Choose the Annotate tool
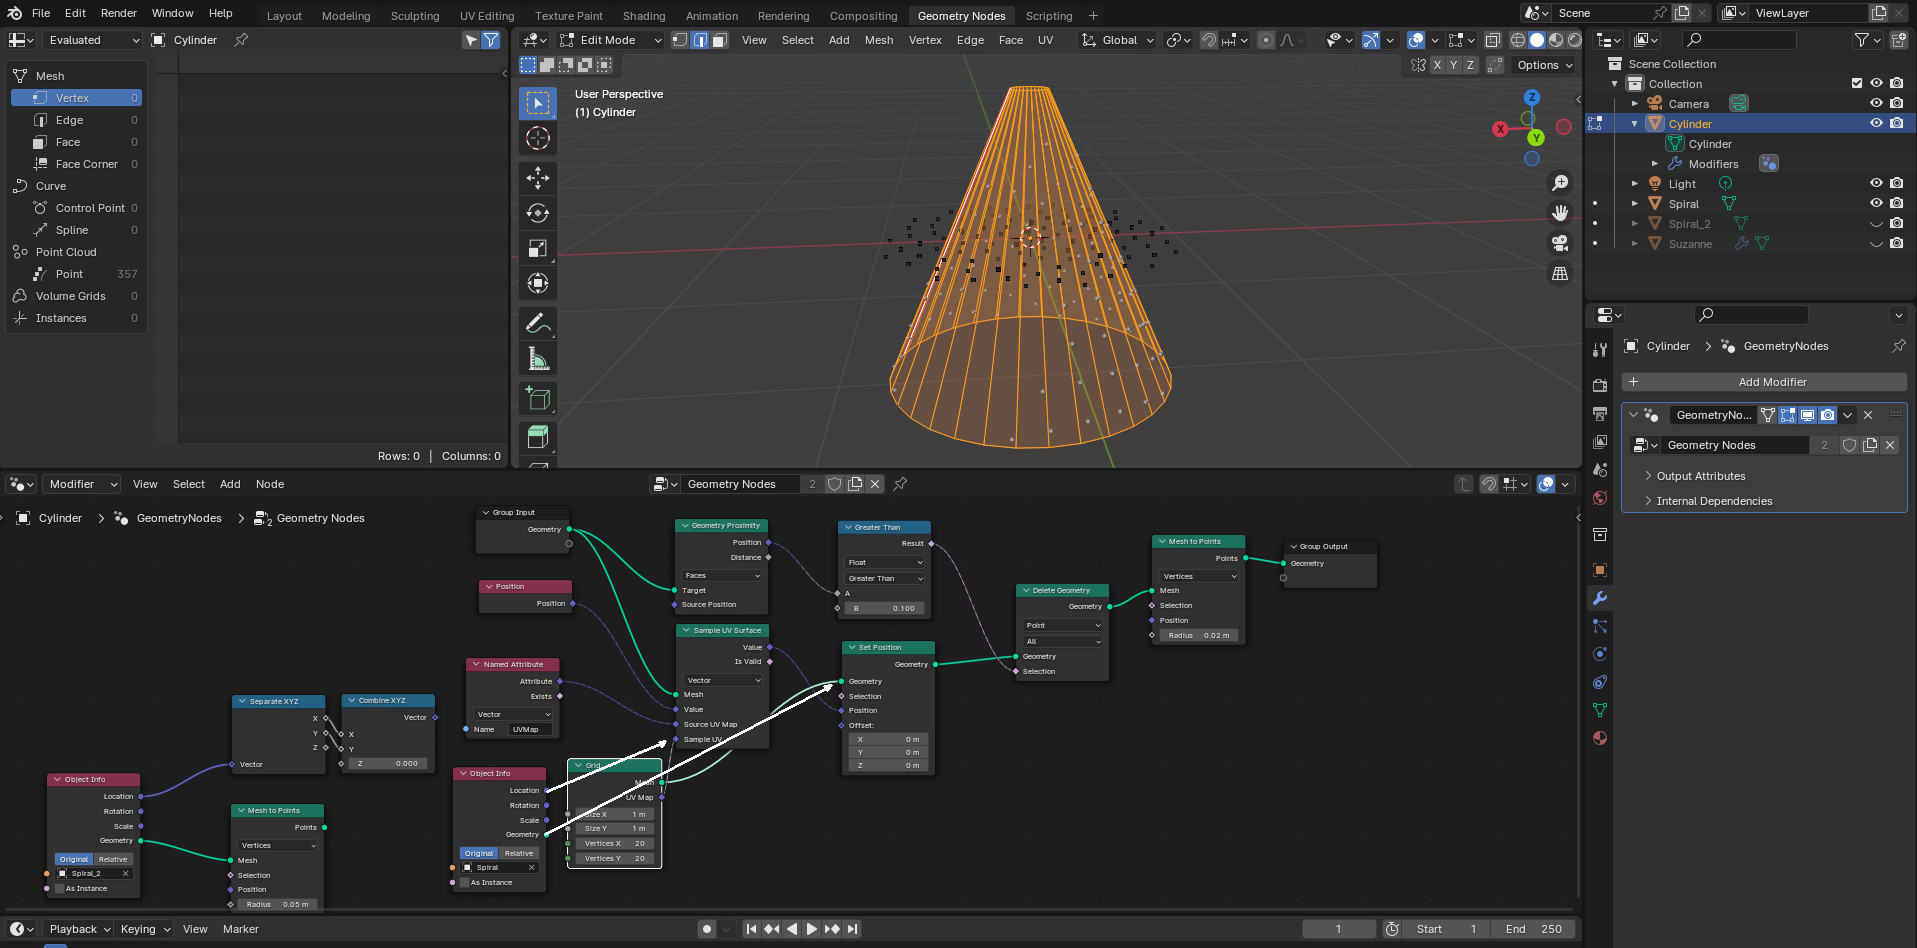 tap(537, 323)
